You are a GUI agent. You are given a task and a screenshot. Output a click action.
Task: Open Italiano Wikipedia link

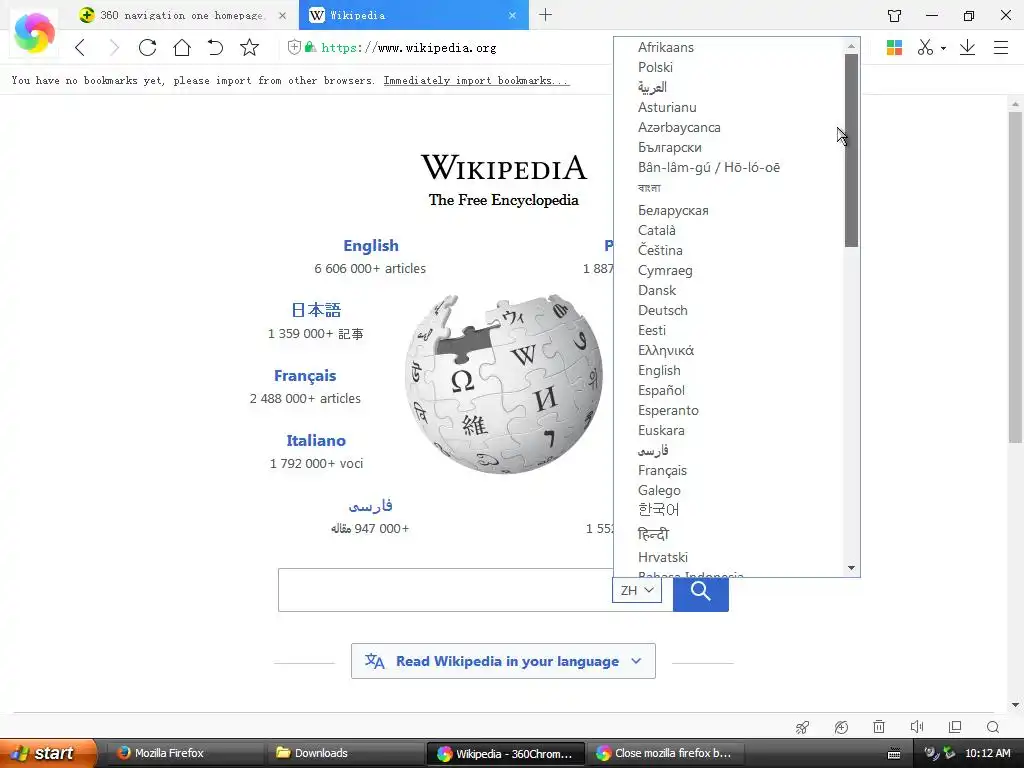point(316,441)
